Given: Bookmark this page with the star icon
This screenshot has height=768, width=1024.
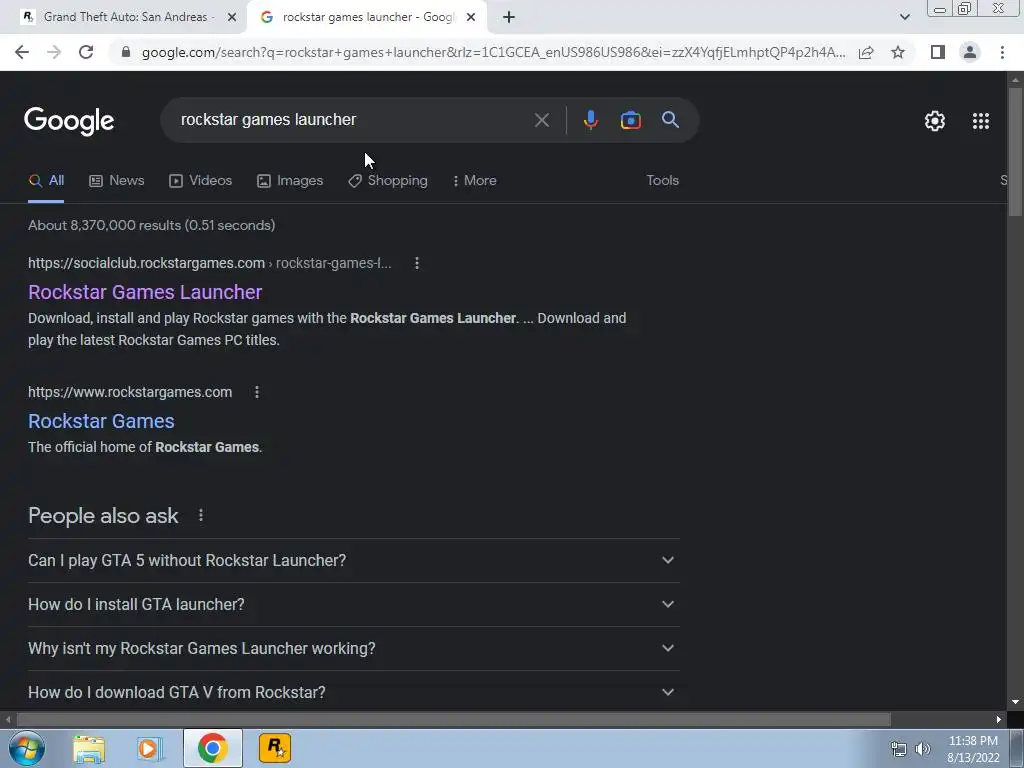Looking at the screenshot, I should pos(898,52).
